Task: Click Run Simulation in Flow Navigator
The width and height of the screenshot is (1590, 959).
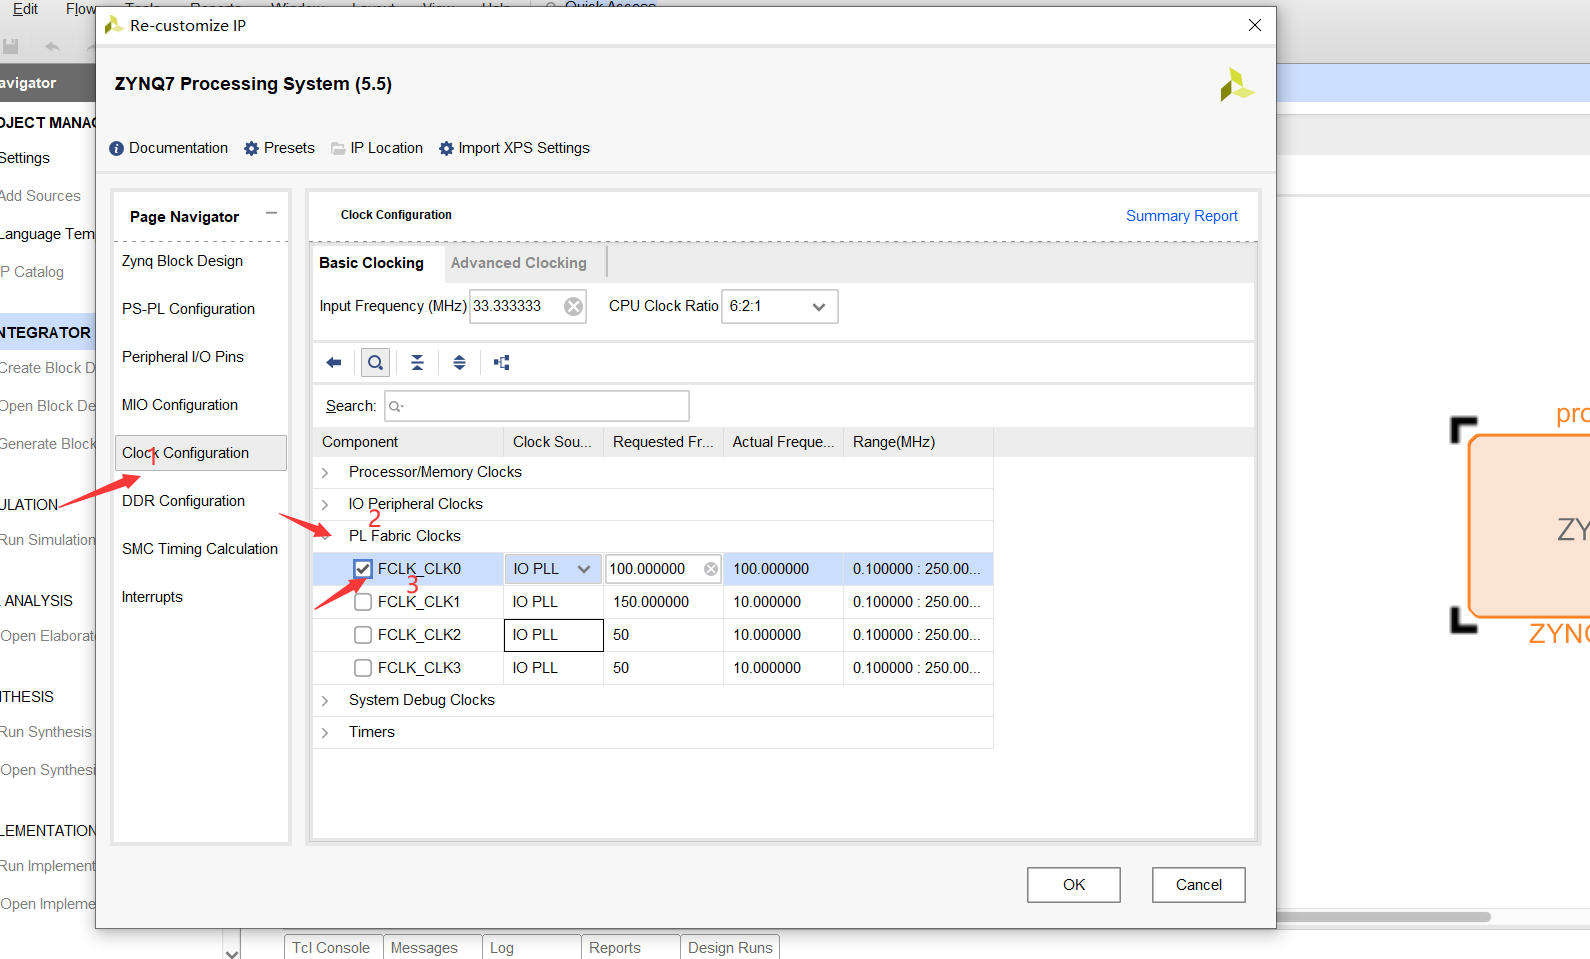Action: pyautogui.click(x=47, y=540)
